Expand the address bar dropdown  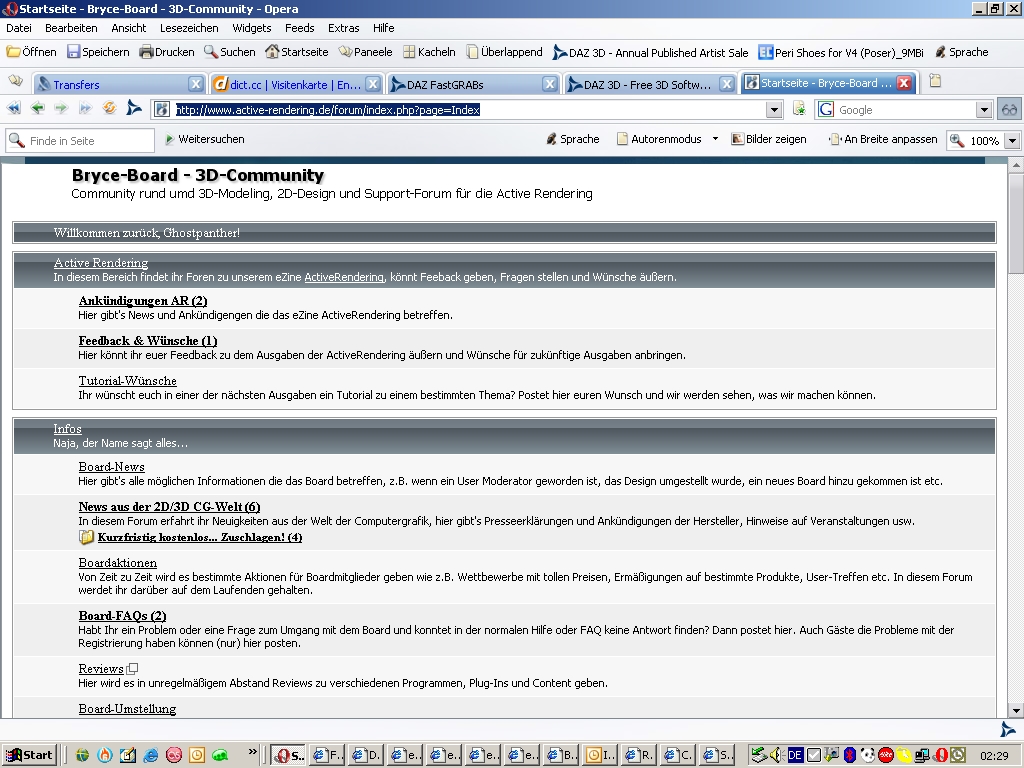tap(774, 110)
